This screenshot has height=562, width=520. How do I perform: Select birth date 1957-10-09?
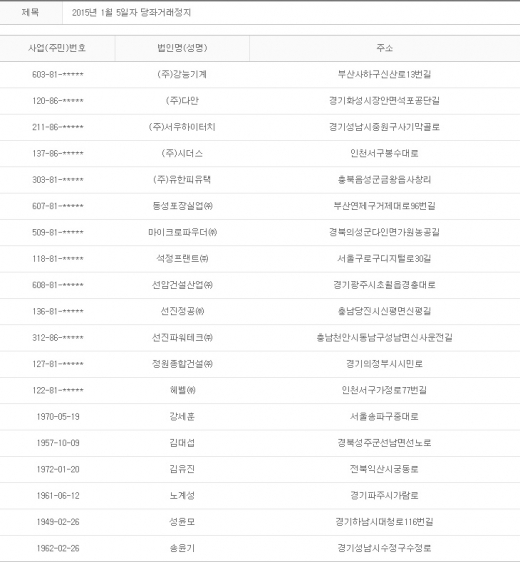[58, 443]
